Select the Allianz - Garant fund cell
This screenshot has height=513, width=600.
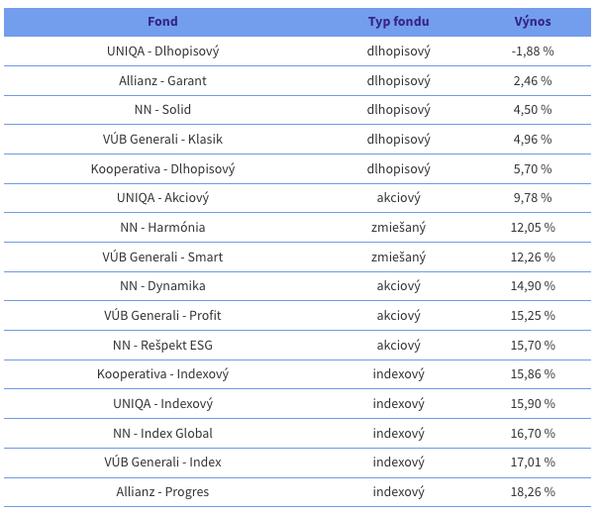(162, 80)
